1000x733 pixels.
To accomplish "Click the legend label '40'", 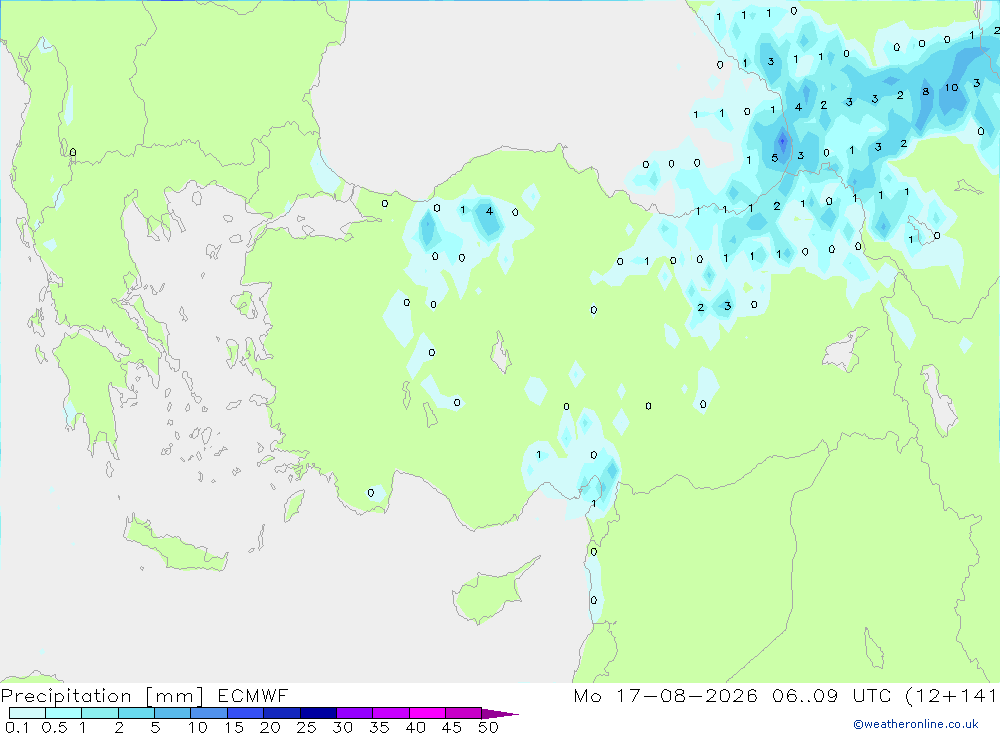I will 416,727.
